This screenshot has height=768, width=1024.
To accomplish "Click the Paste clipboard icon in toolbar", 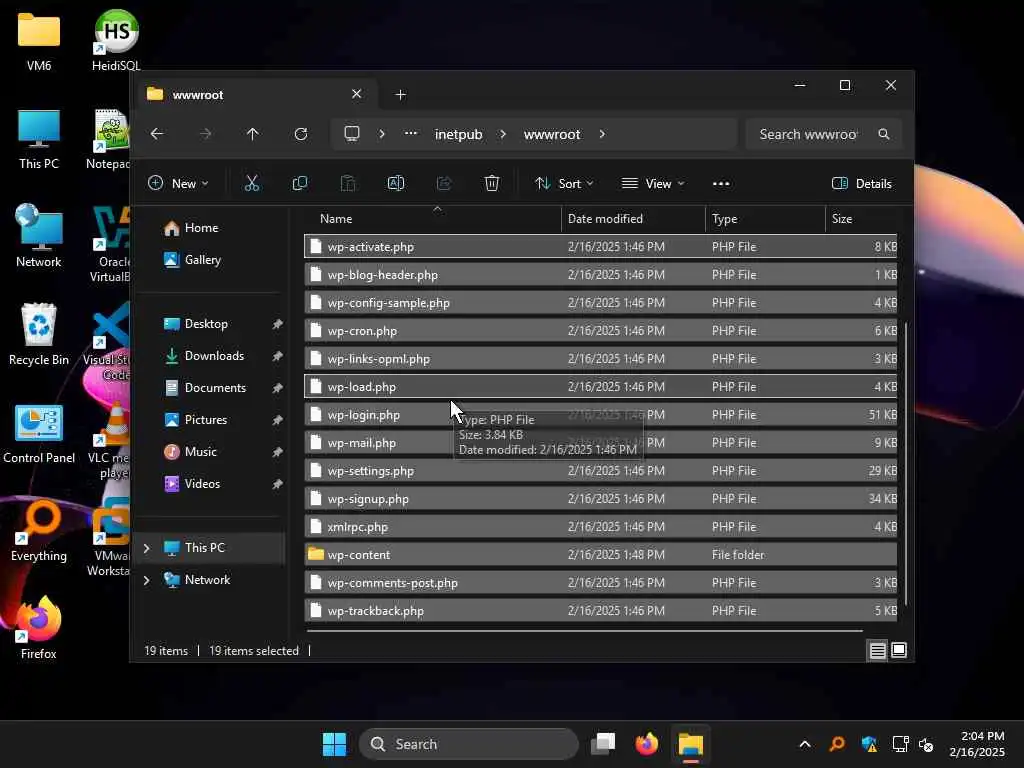I will coord(348,184).
